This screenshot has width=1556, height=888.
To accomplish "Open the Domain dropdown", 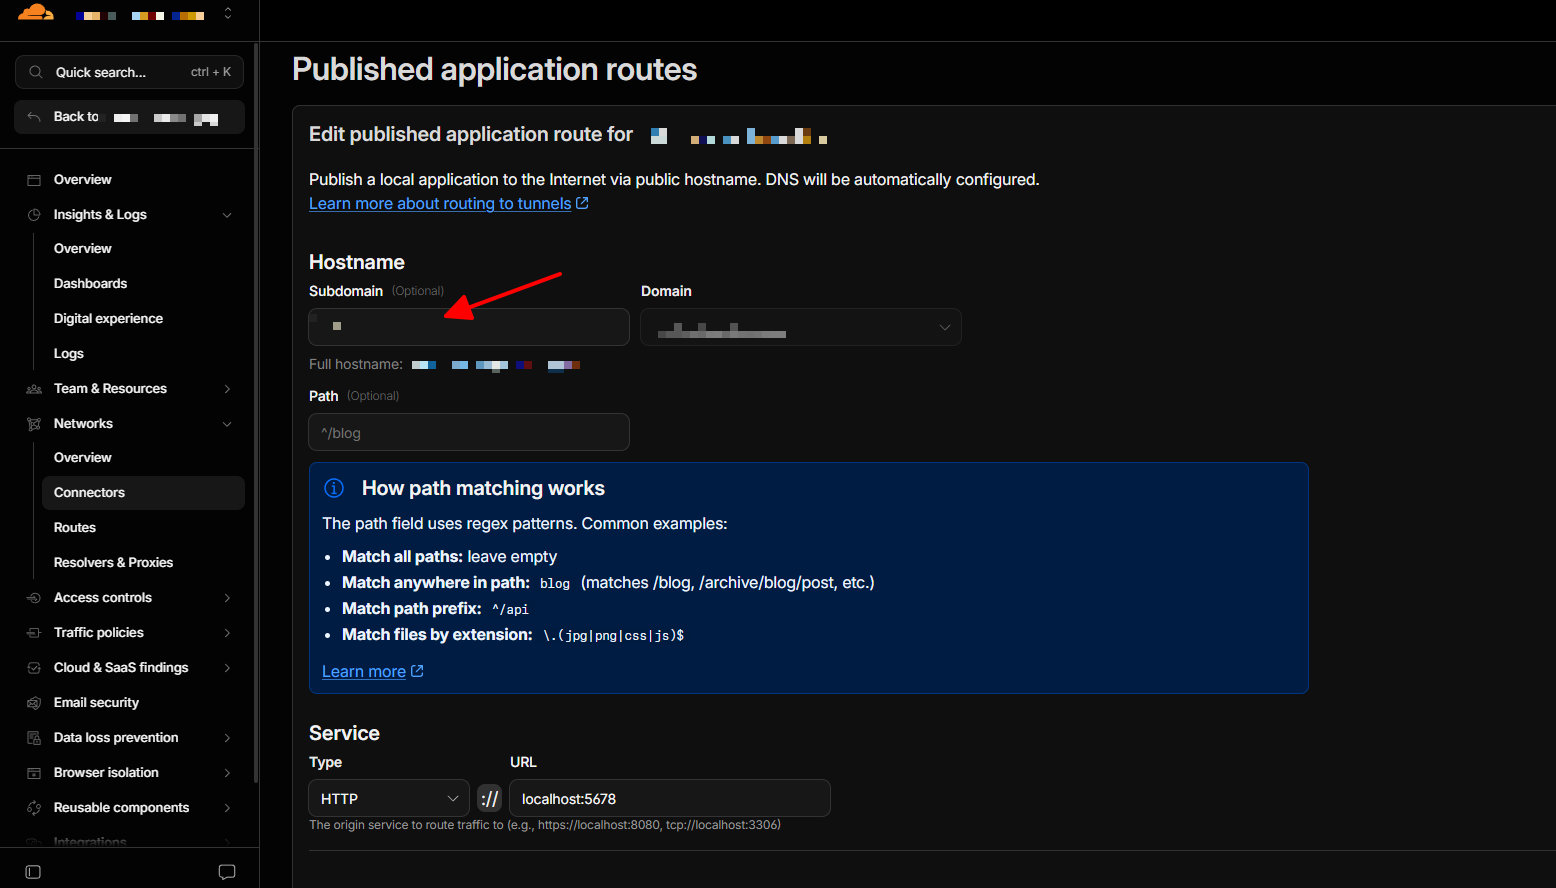I will pos(801,327).
